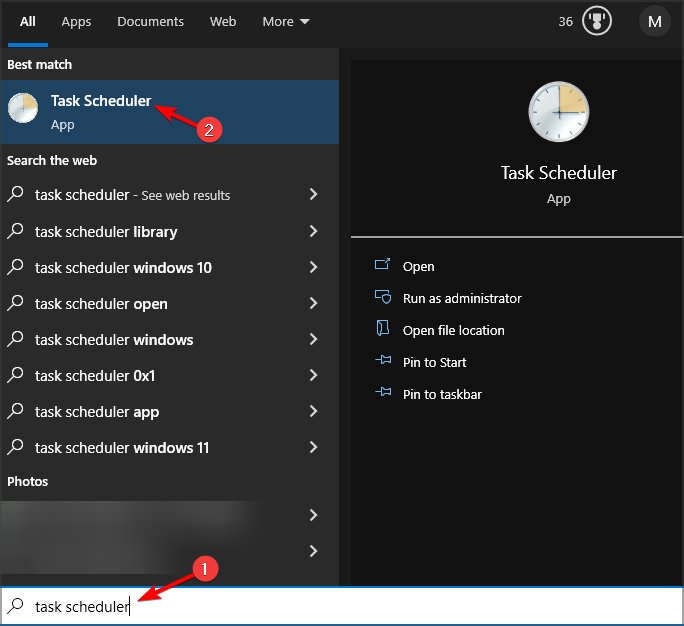Expand the More filter dropdown

click(x=285, y=21)
